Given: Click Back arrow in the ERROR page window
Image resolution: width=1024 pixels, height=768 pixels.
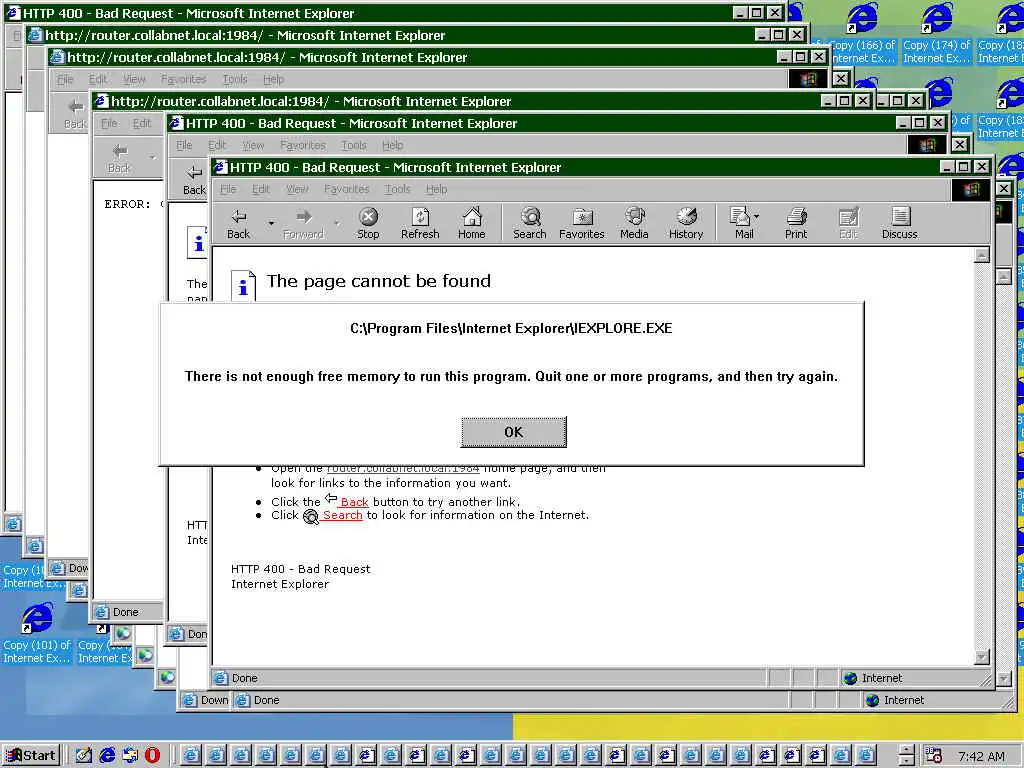Looking at the screenshot, I should pos(120,158).
